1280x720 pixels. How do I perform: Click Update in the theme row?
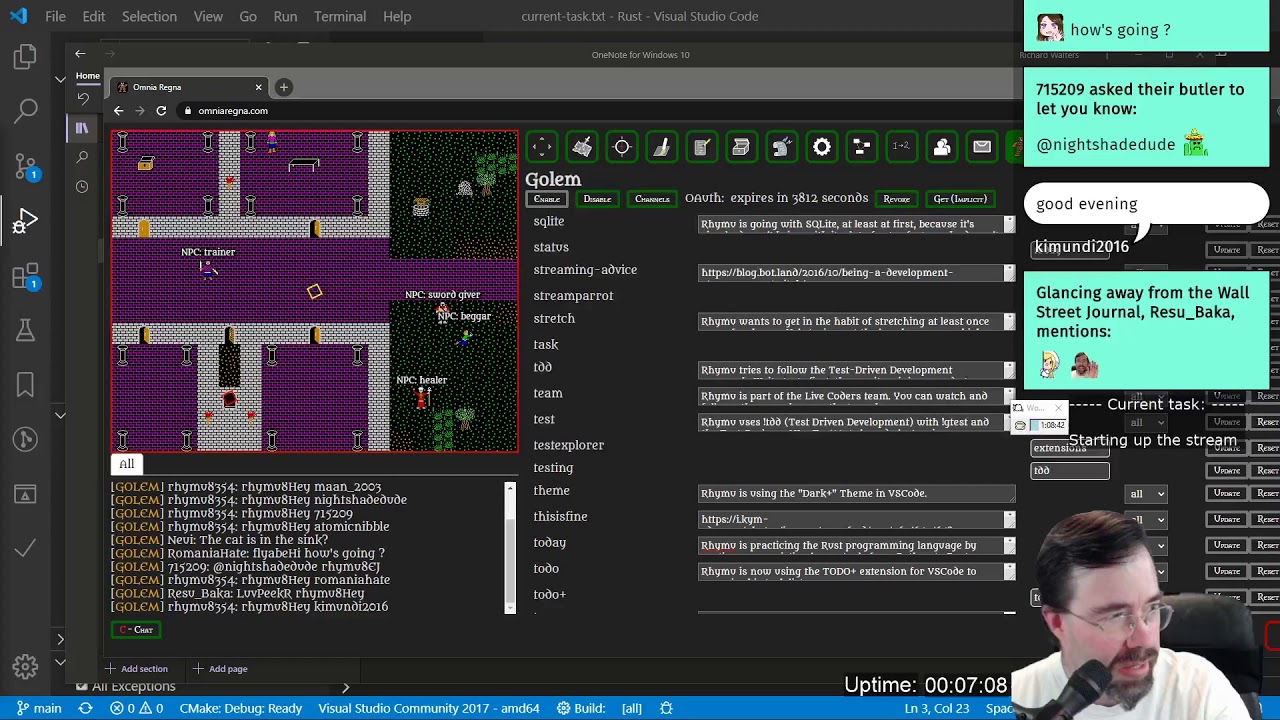pos(1227,494)
